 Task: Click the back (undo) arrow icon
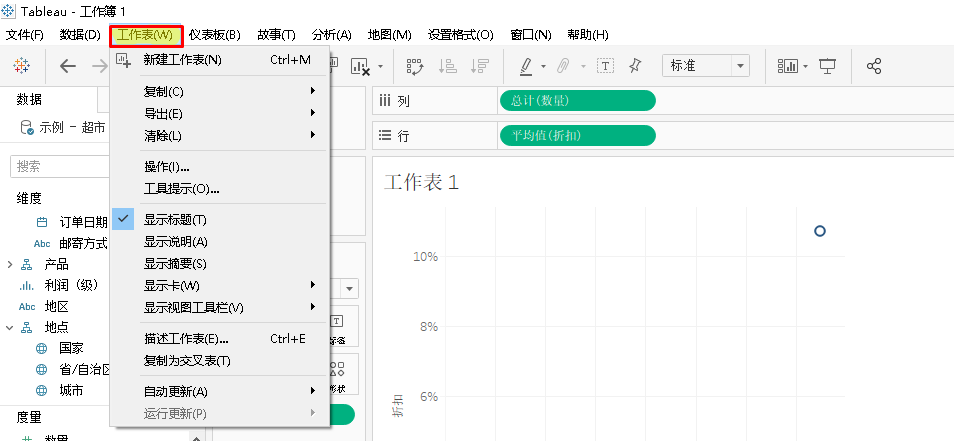coord(68,66)
